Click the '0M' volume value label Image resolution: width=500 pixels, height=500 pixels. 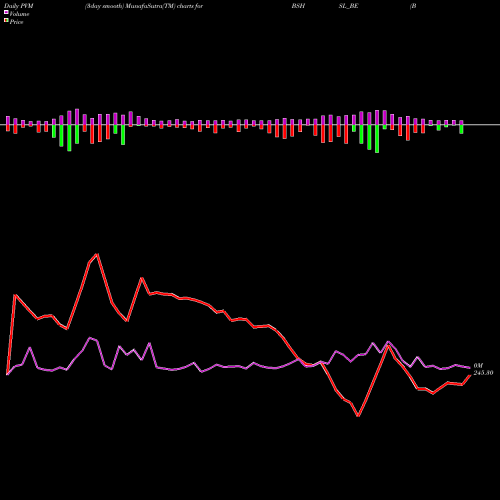(x=478, y=366)
